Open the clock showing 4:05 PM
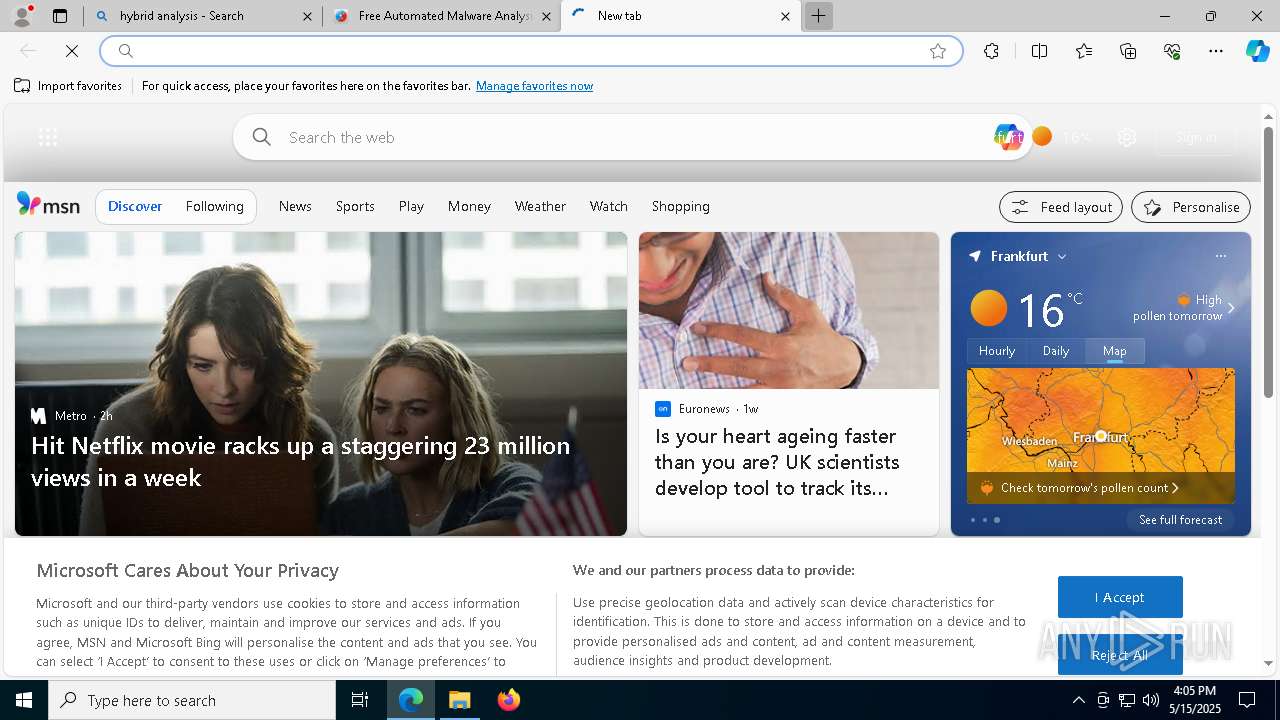 coord(1194,700)
